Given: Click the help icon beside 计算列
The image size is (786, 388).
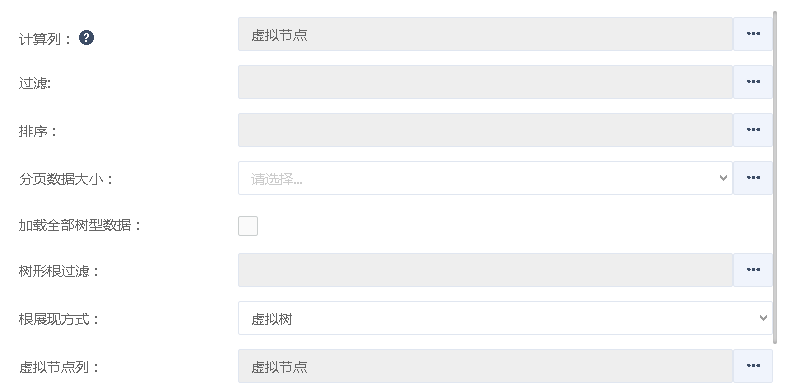Looking at the screenshot, I should tap(86, 38).
